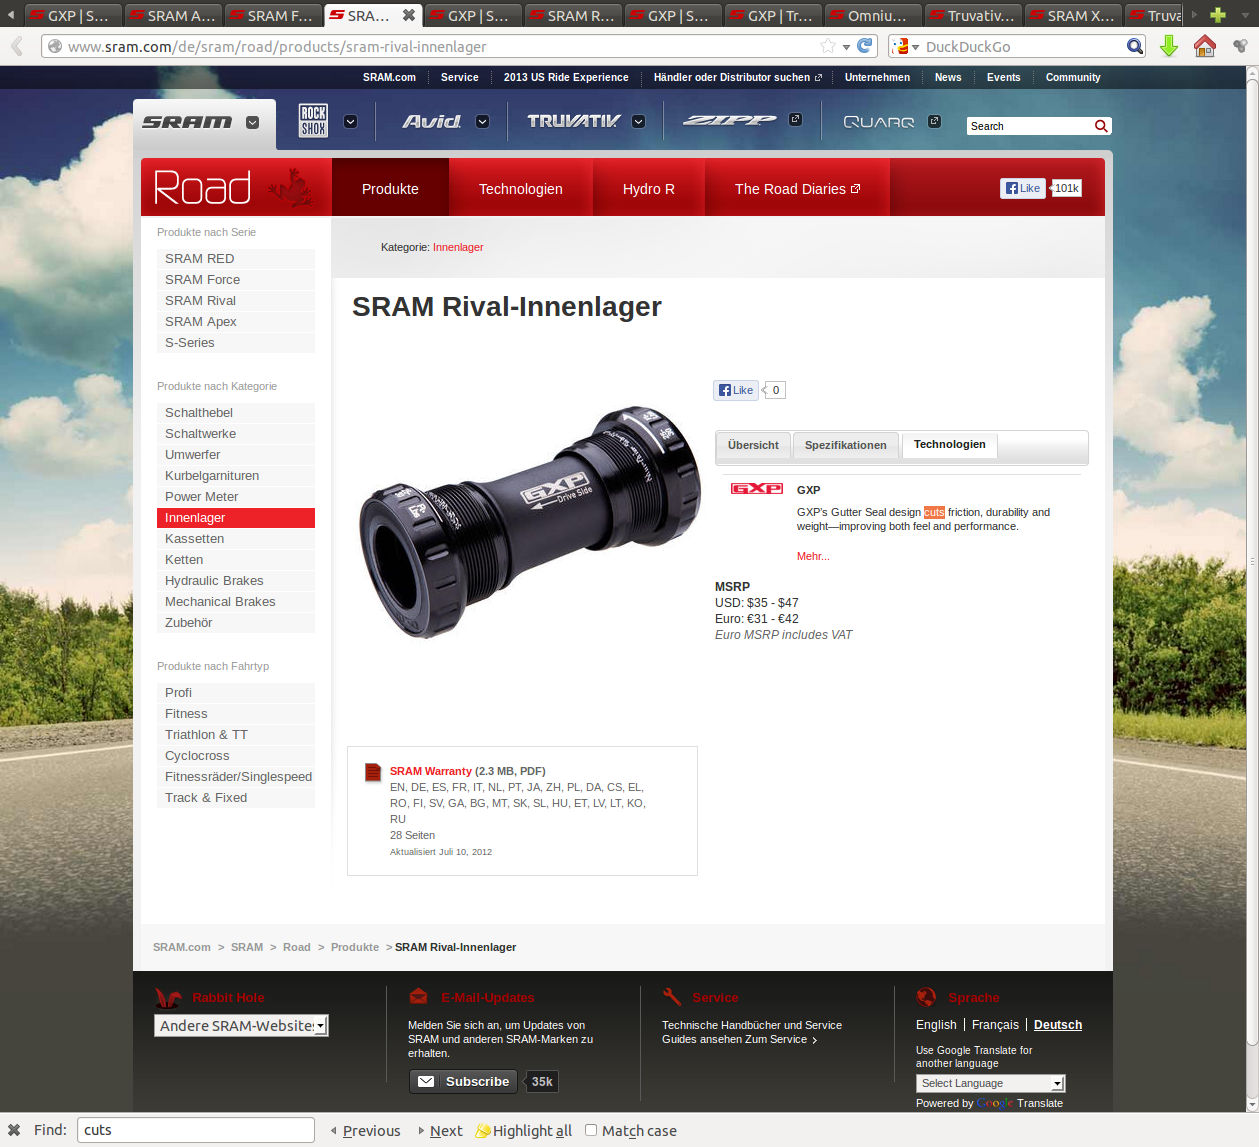Open the SRAM Warranty PDF icon
Viewport: 1259px width, 1147px height.
373,772
